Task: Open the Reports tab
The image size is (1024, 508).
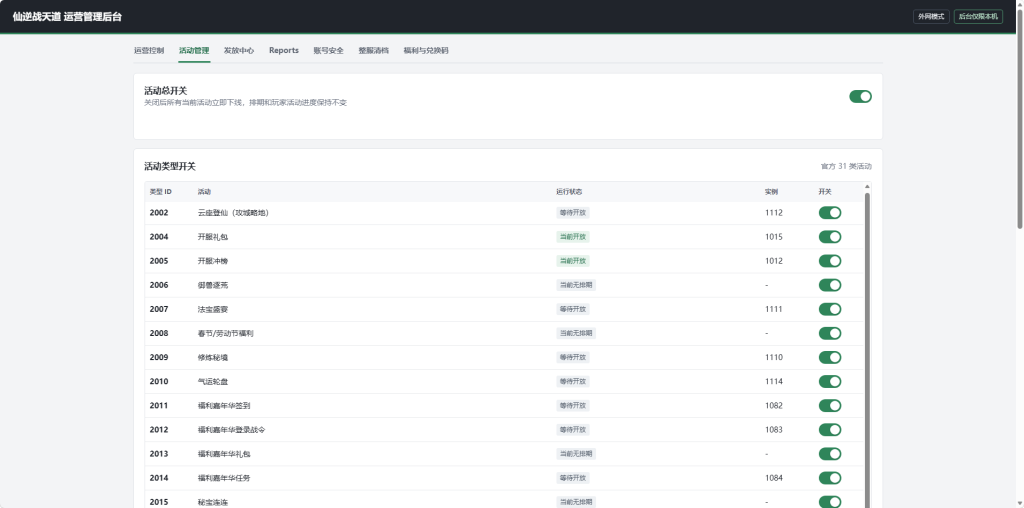Action: [284, 50]
